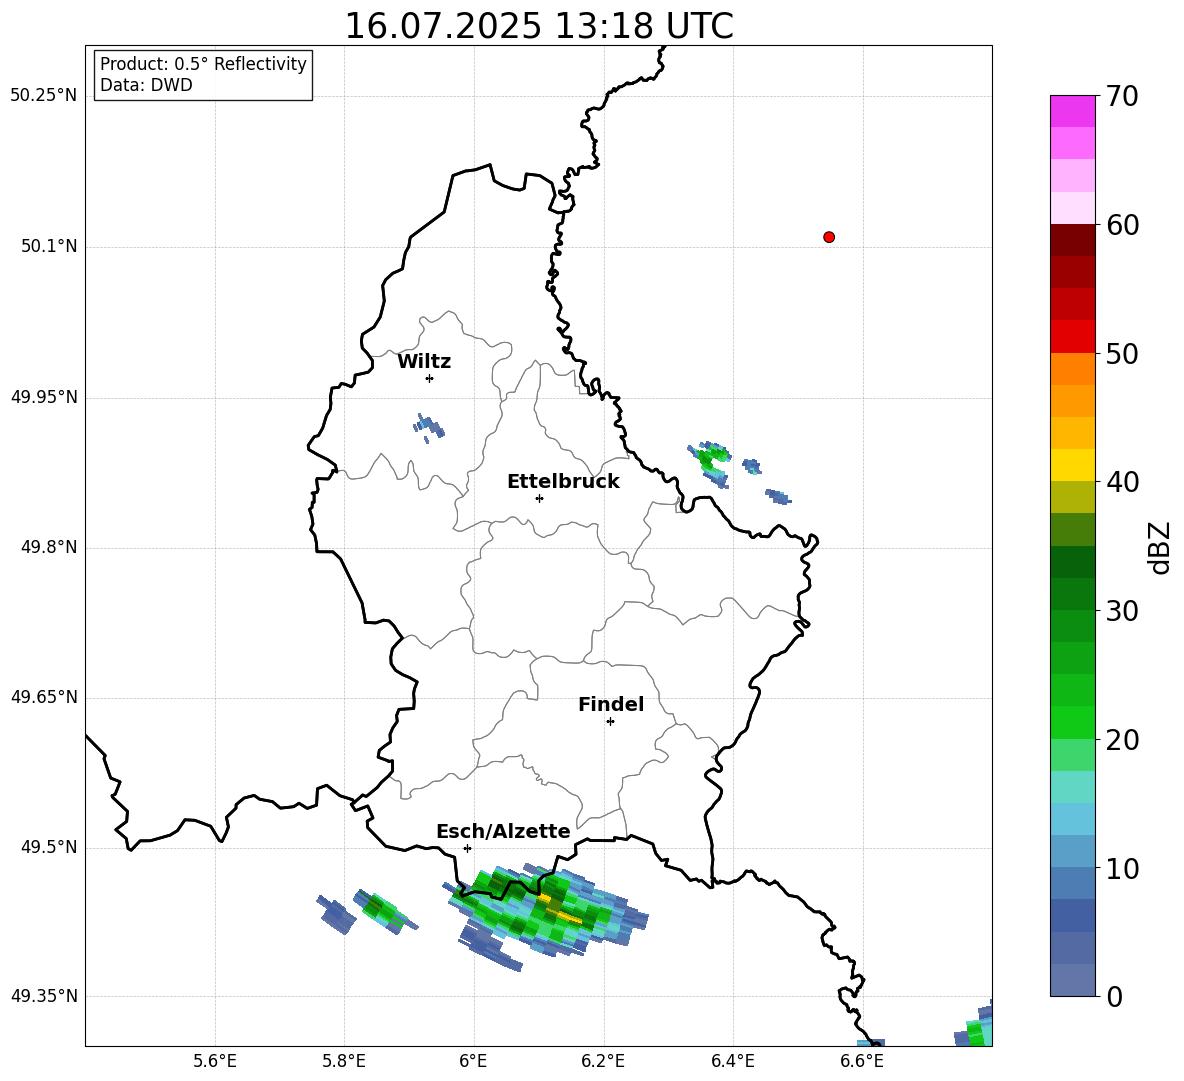The height and width of the screenshot is (1081, 1184).
Task: Click the 40 tick label on colorbar
Action: 1122,482
